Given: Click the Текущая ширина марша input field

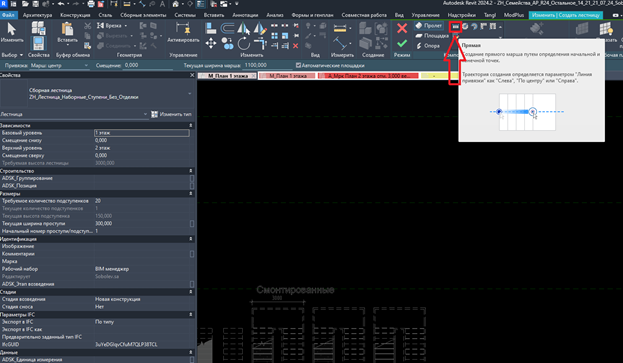Looking at the screenshot, I should point(266,65).
